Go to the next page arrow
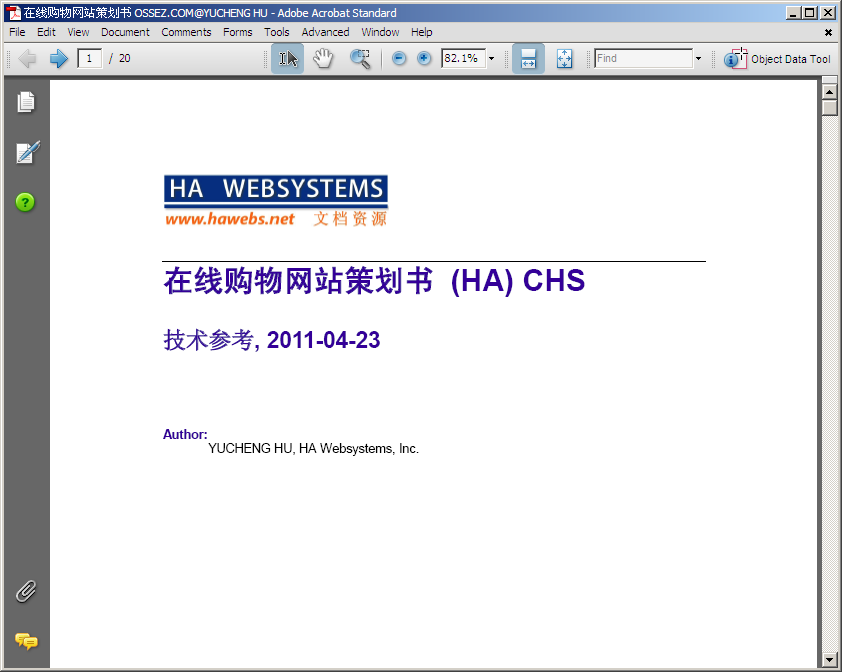The image size is (842, 672). coord(58,59)
